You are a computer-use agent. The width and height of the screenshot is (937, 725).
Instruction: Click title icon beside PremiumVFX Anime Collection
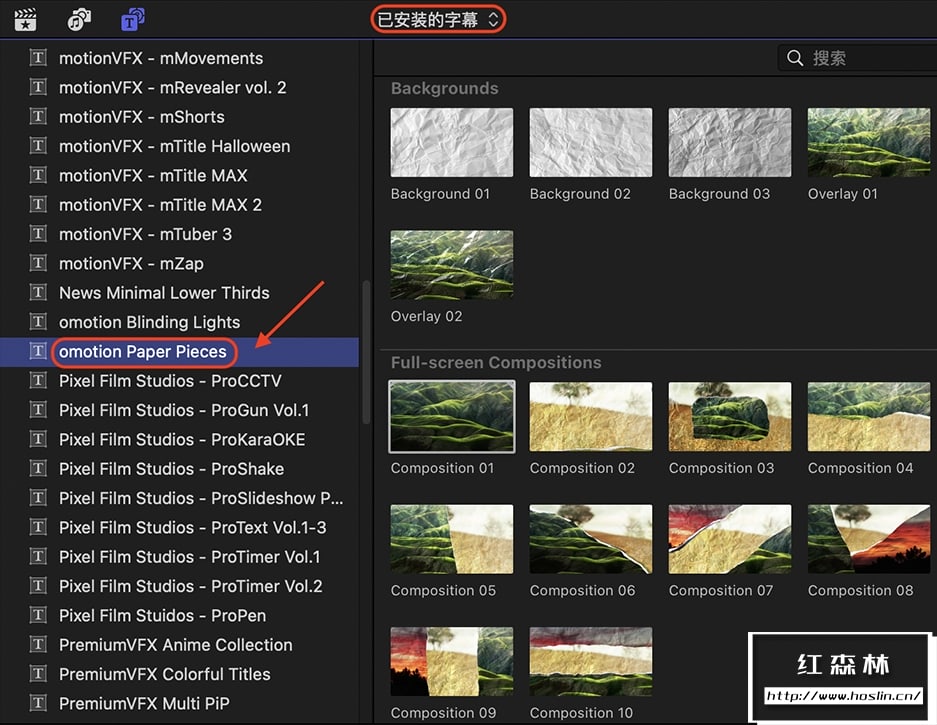pos(38,644)
